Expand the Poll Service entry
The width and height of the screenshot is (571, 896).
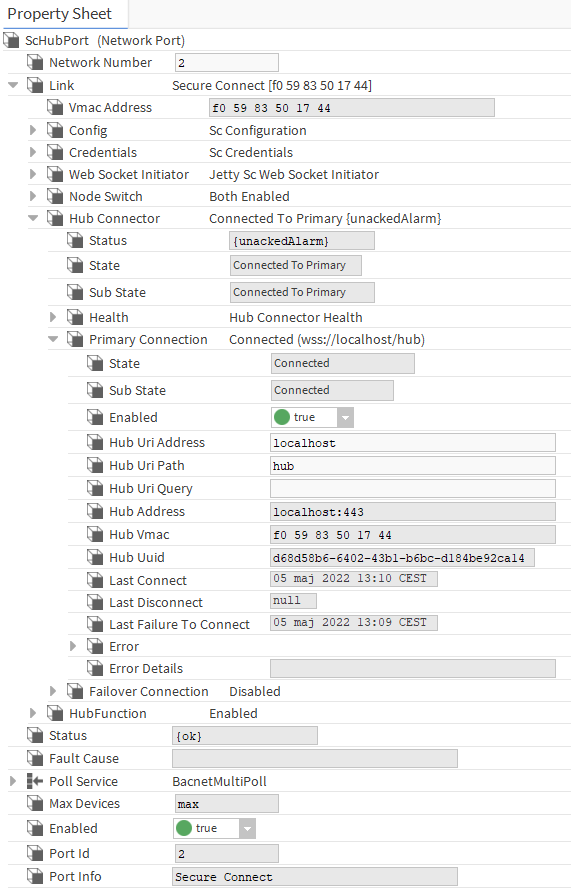13,781
